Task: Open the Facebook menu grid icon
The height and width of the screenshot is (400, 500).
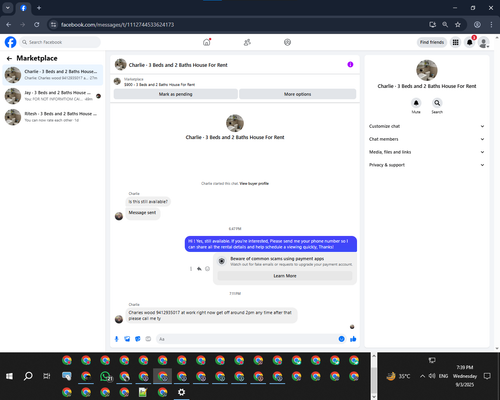Action: tap(455, 42)
